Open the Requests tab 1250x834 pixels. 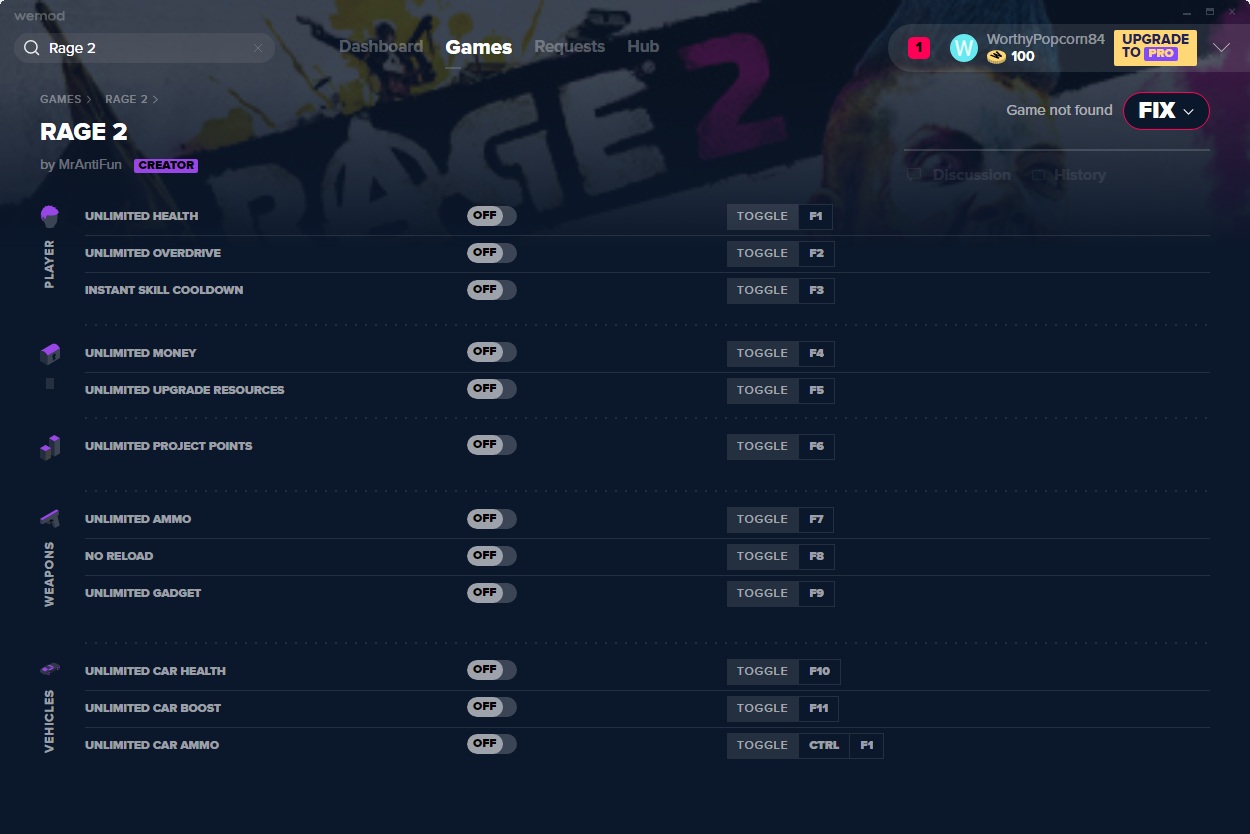569,47
